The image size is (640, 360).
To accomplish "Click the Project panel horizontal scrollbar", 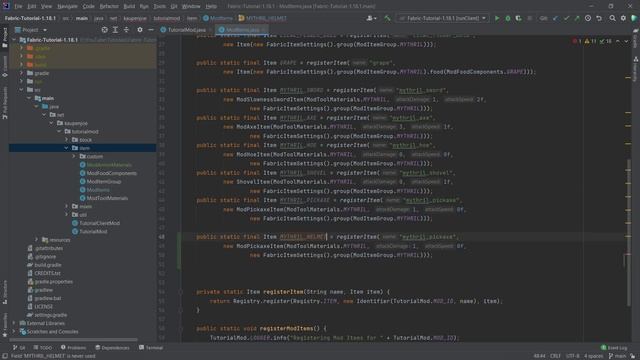I will pyautogui.click(x=73, y=339).
